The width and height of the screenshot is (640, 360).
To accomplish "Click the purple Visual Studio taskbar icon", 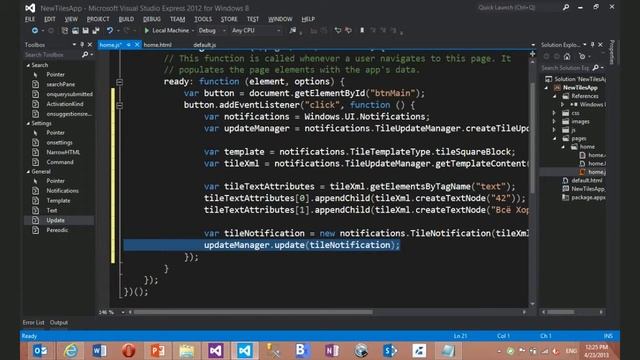I will pyautogui.click(x=216, y=351).
